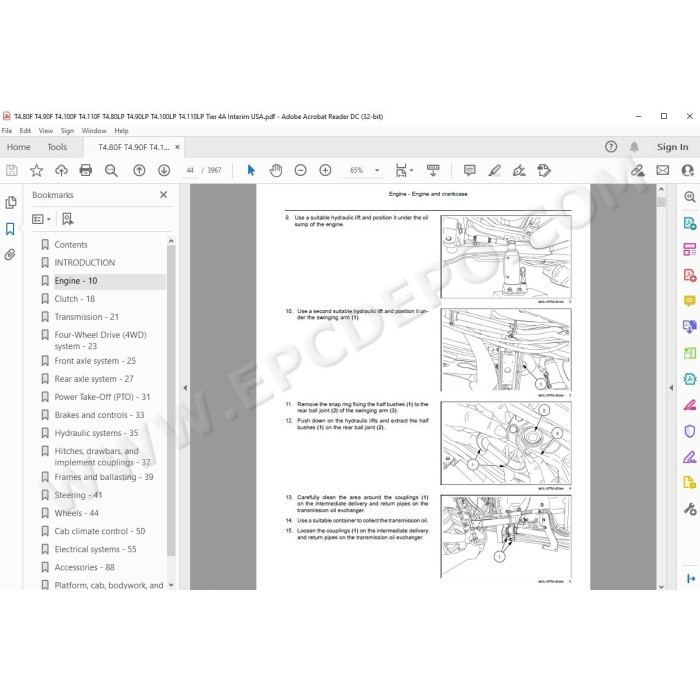Expand right tools pane at bottom

(690, 579)
